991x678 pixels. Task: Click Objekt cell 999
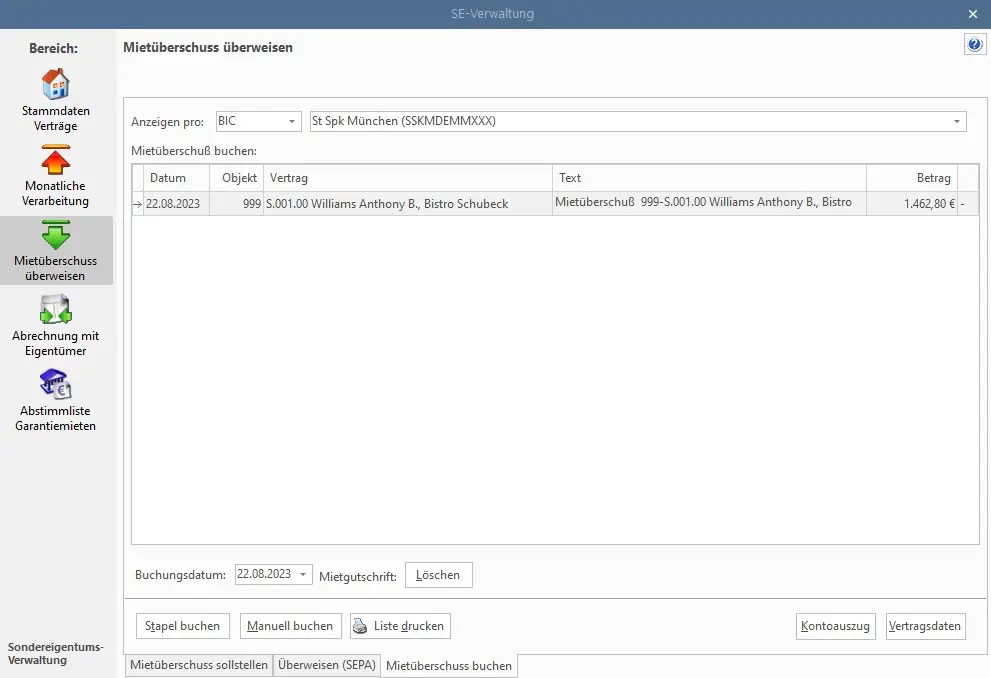click(x=236, y=204)
